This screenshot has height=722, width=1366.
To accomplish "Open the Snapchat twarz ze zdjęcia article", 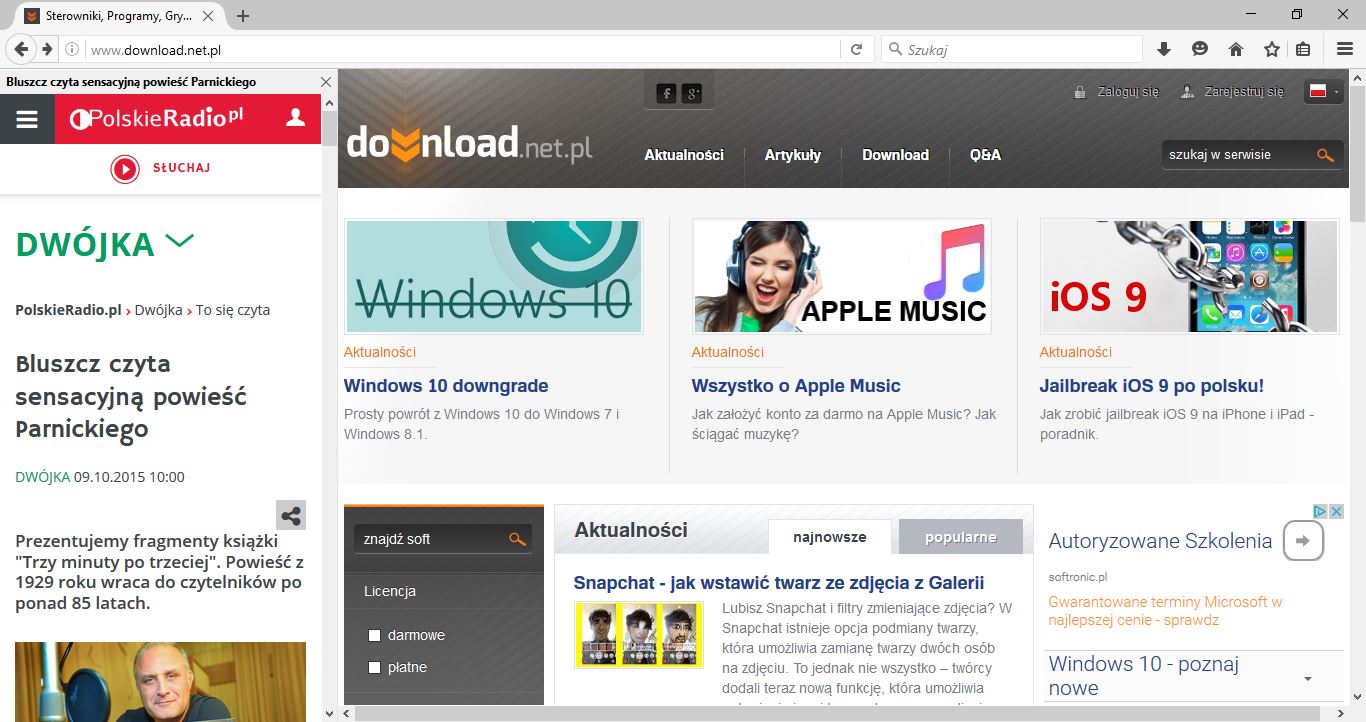I will (x=779, y=583).
